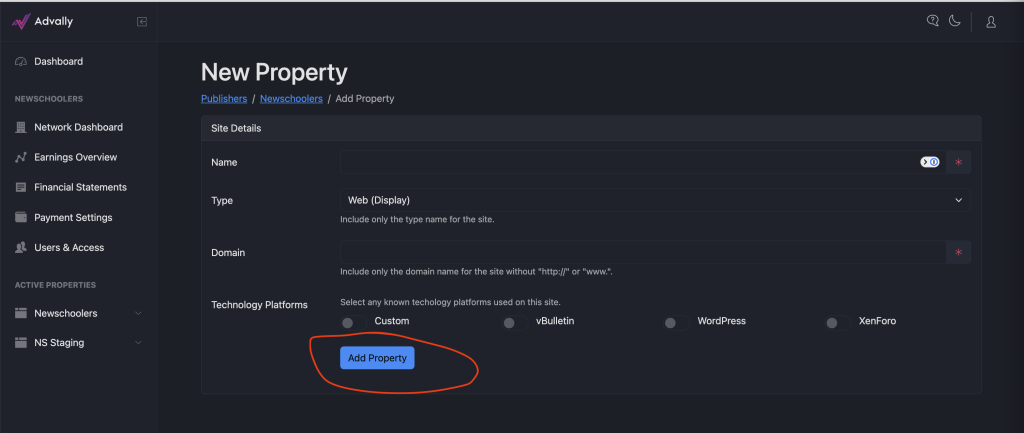Screen dimensions: 1024x433
Task: Switch theme with the moon icon
Action: click(955, 21)
